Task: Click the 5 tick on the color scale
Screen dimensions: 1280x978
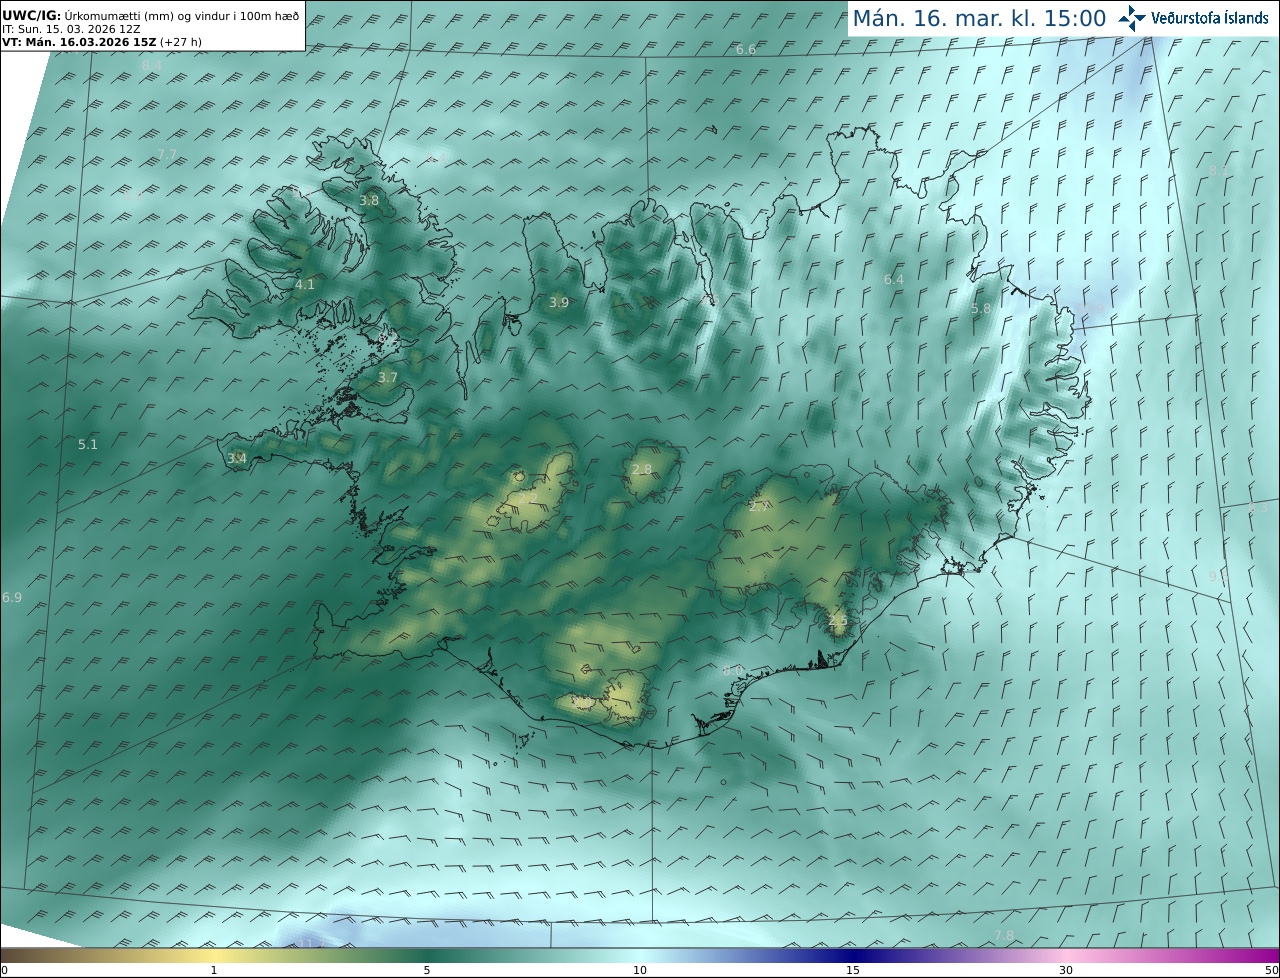Action: click(x=427, y=970)
